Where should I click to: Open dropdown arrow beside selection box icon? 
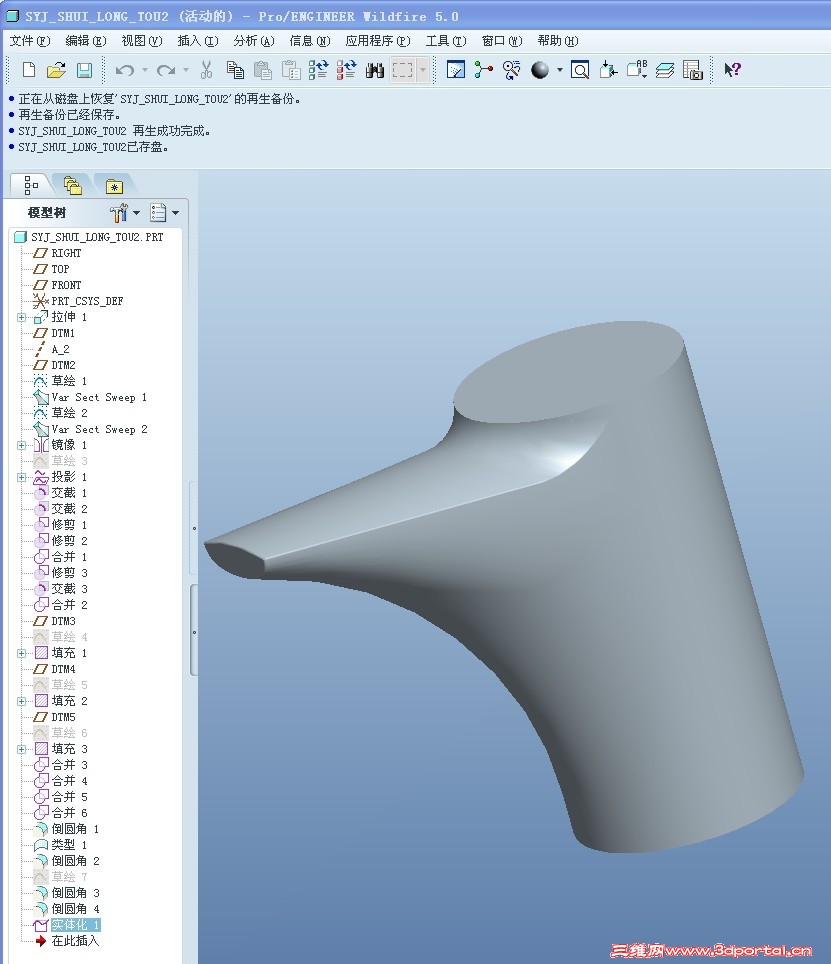(422, 69)
